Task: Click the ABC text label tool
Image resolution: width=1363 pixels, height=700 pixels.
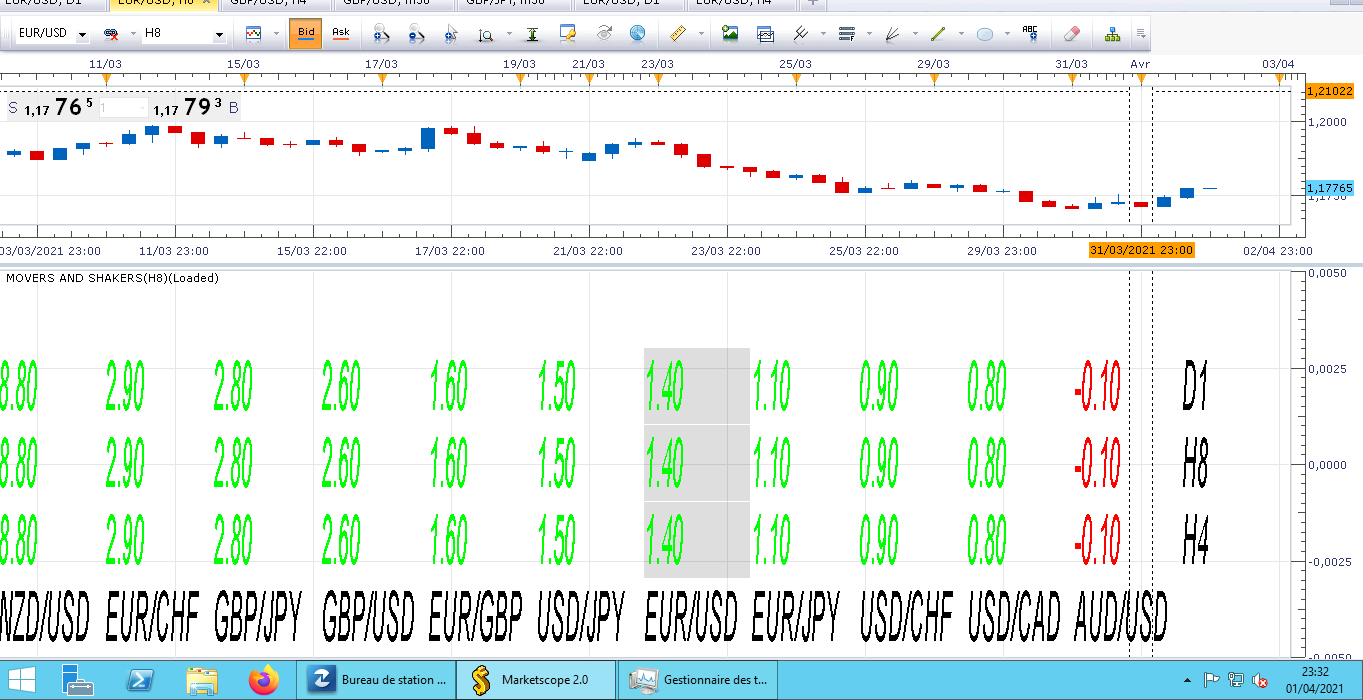Action: point(1031,34)
